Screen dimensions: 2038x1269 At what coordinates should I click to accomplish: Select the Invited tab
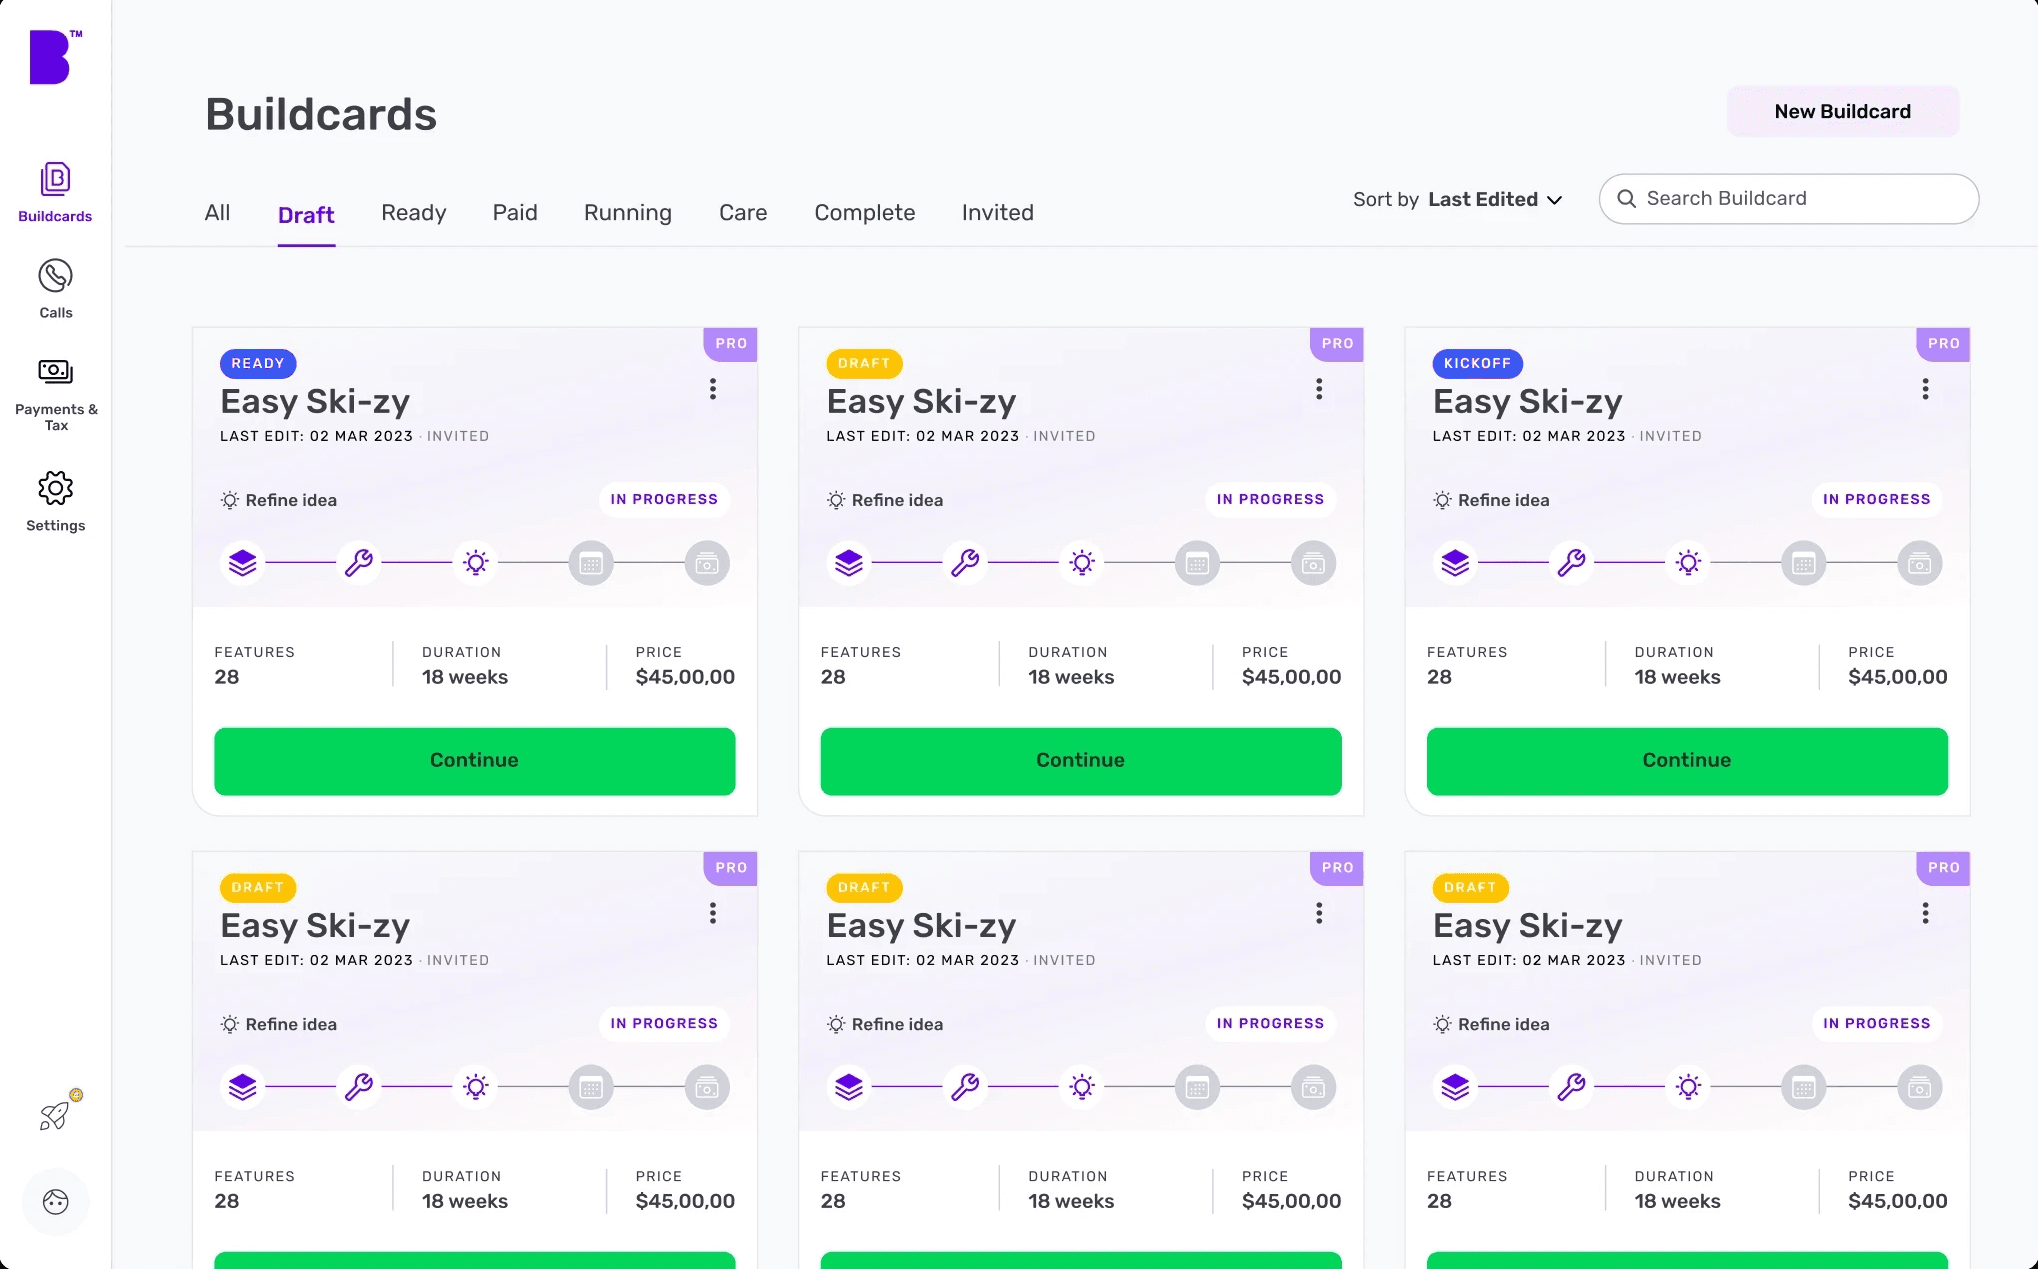pyautogui.click(x=997, y=213)
